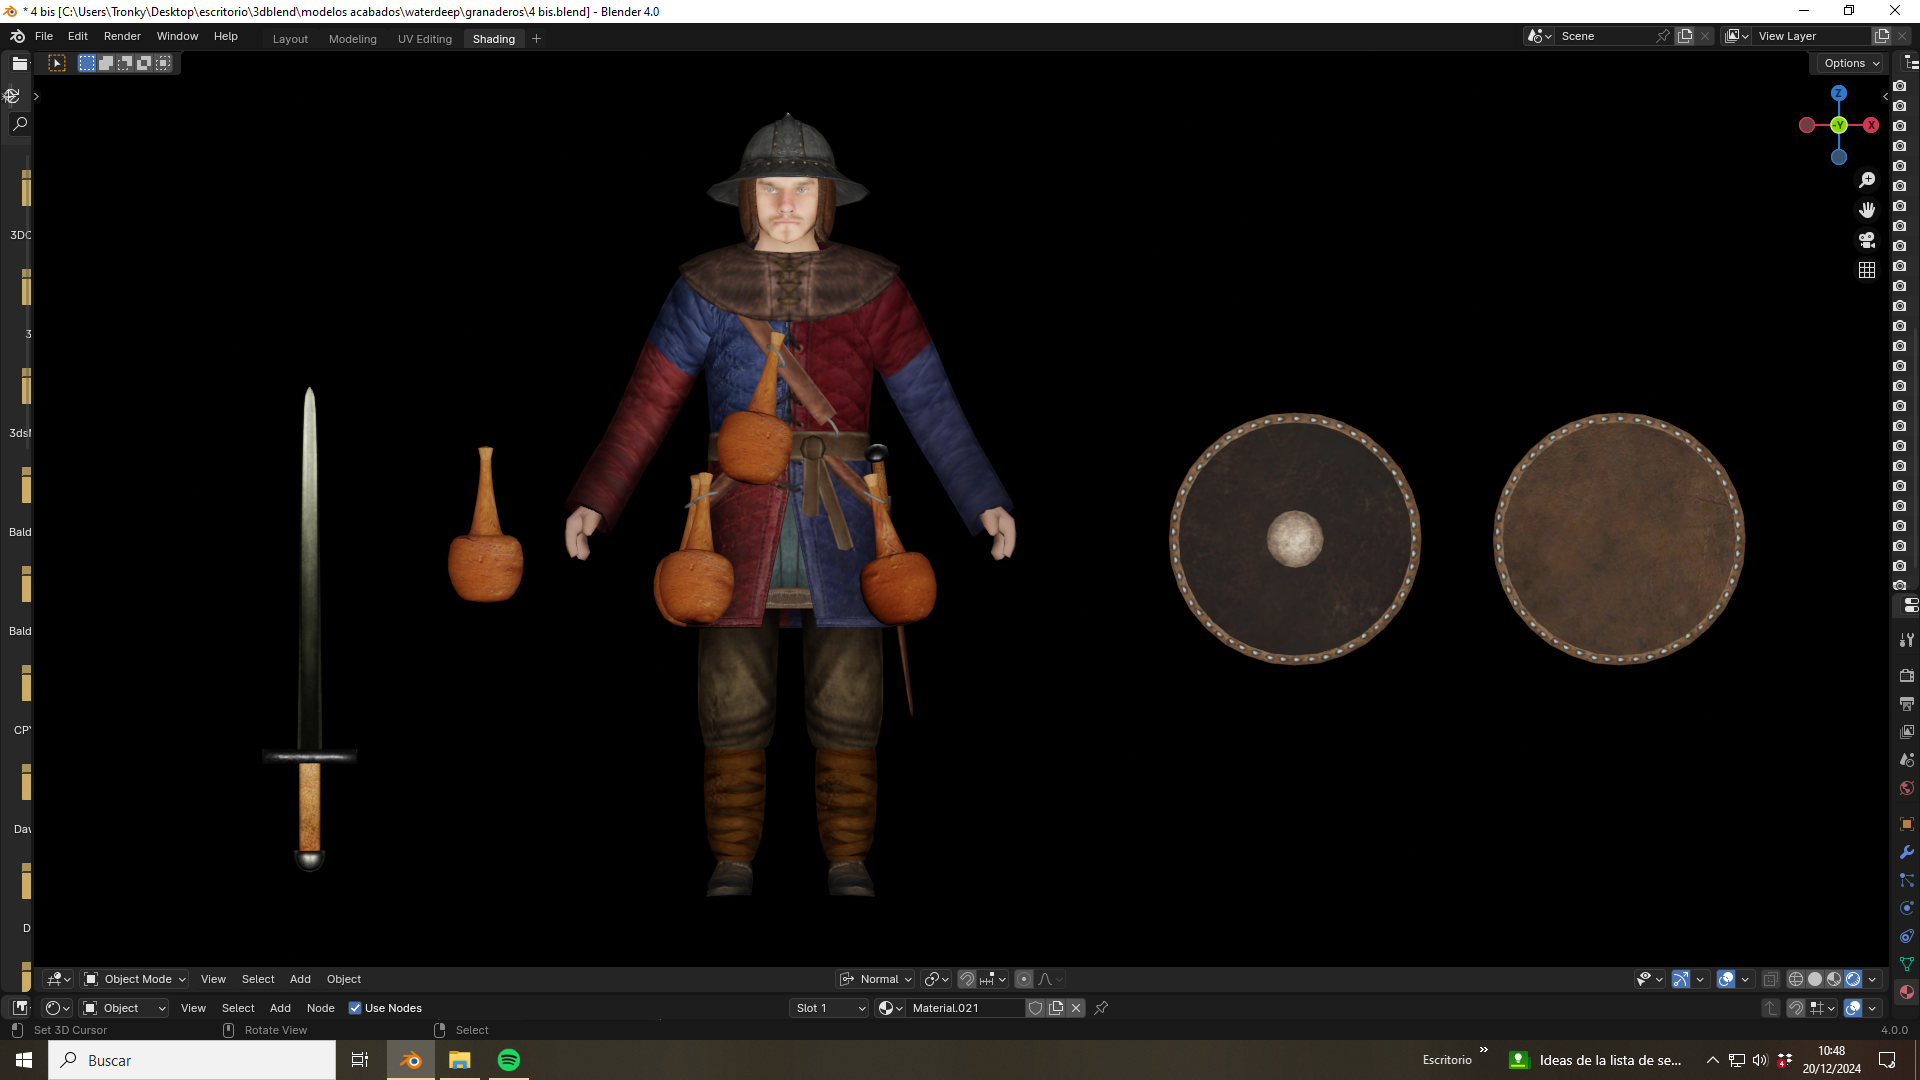Open the Material properties tab
This screenshot has height=1080, width=1920.
pyautogui.click(x=1906, y=992)
